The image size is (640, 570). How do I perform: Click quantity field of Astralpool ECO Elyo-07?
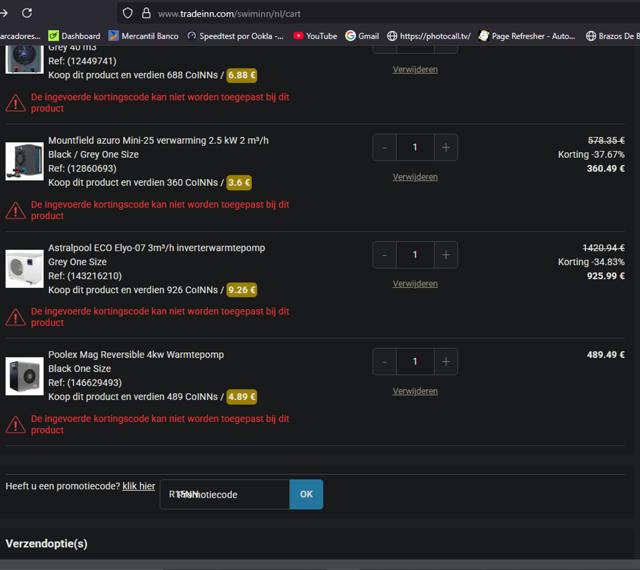pos(415,255)
